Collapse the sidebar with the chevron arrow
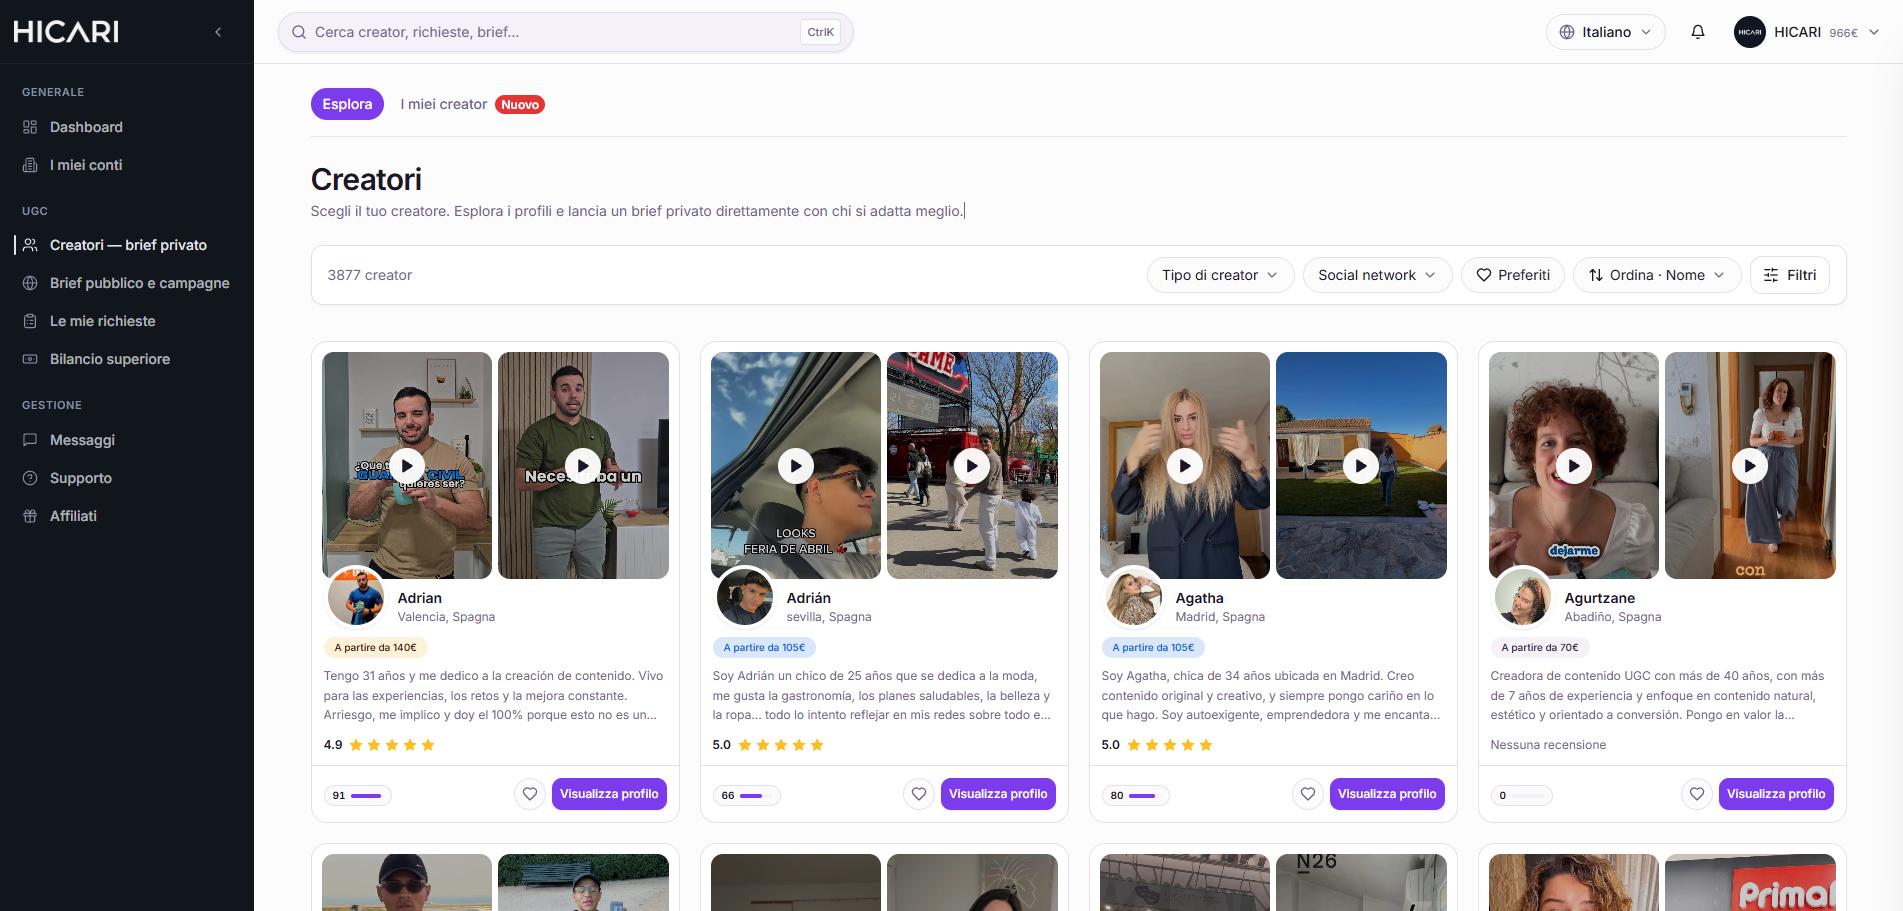The image size is (1903, 911). click(x=218, y=32)
